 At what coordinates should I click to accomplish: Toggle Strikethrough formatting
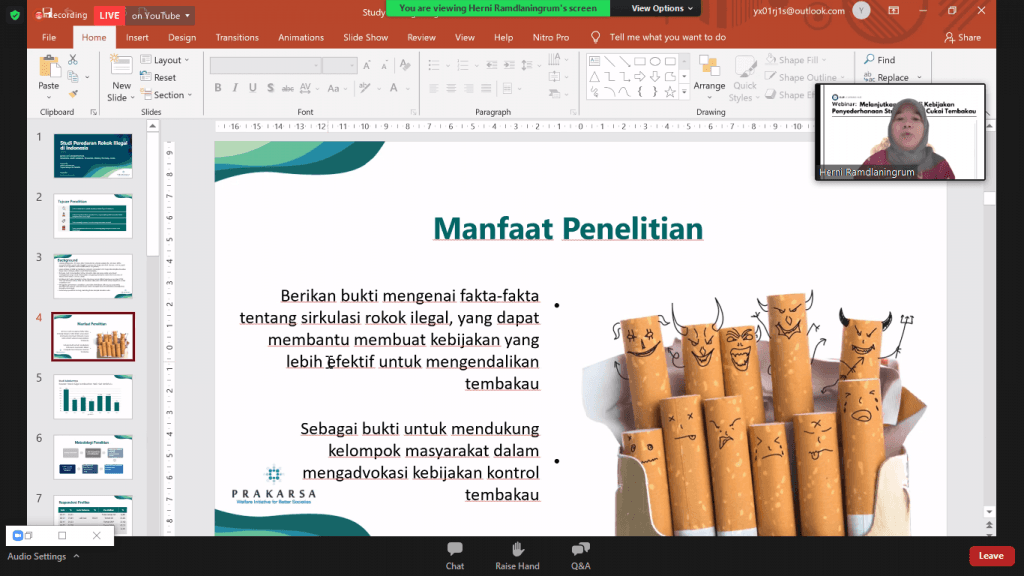[287, 88]
